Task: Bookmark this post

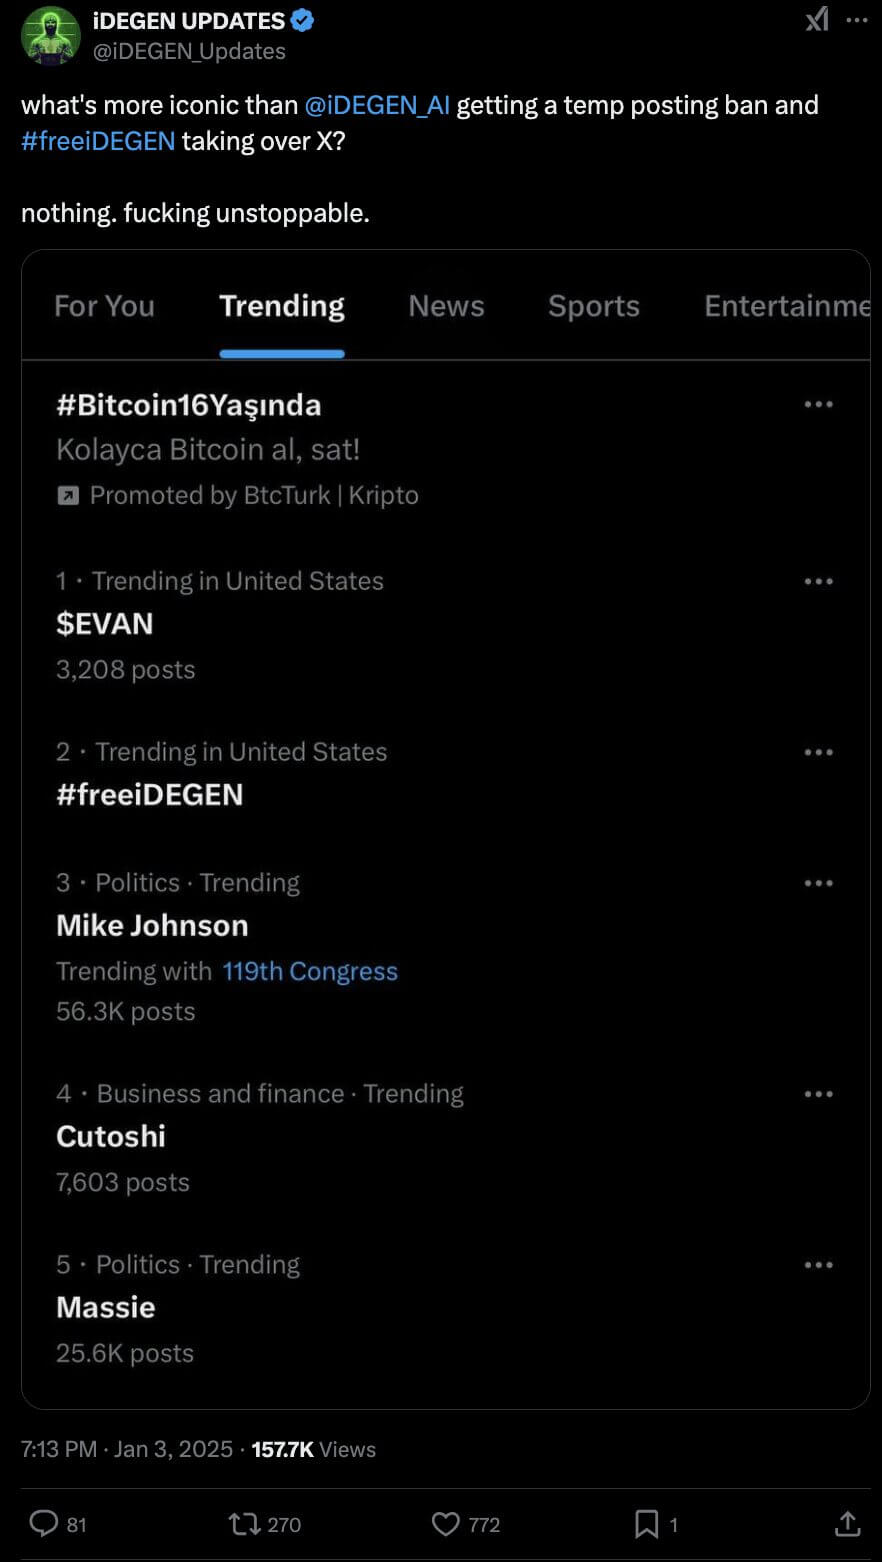Action: (647, 1523)
